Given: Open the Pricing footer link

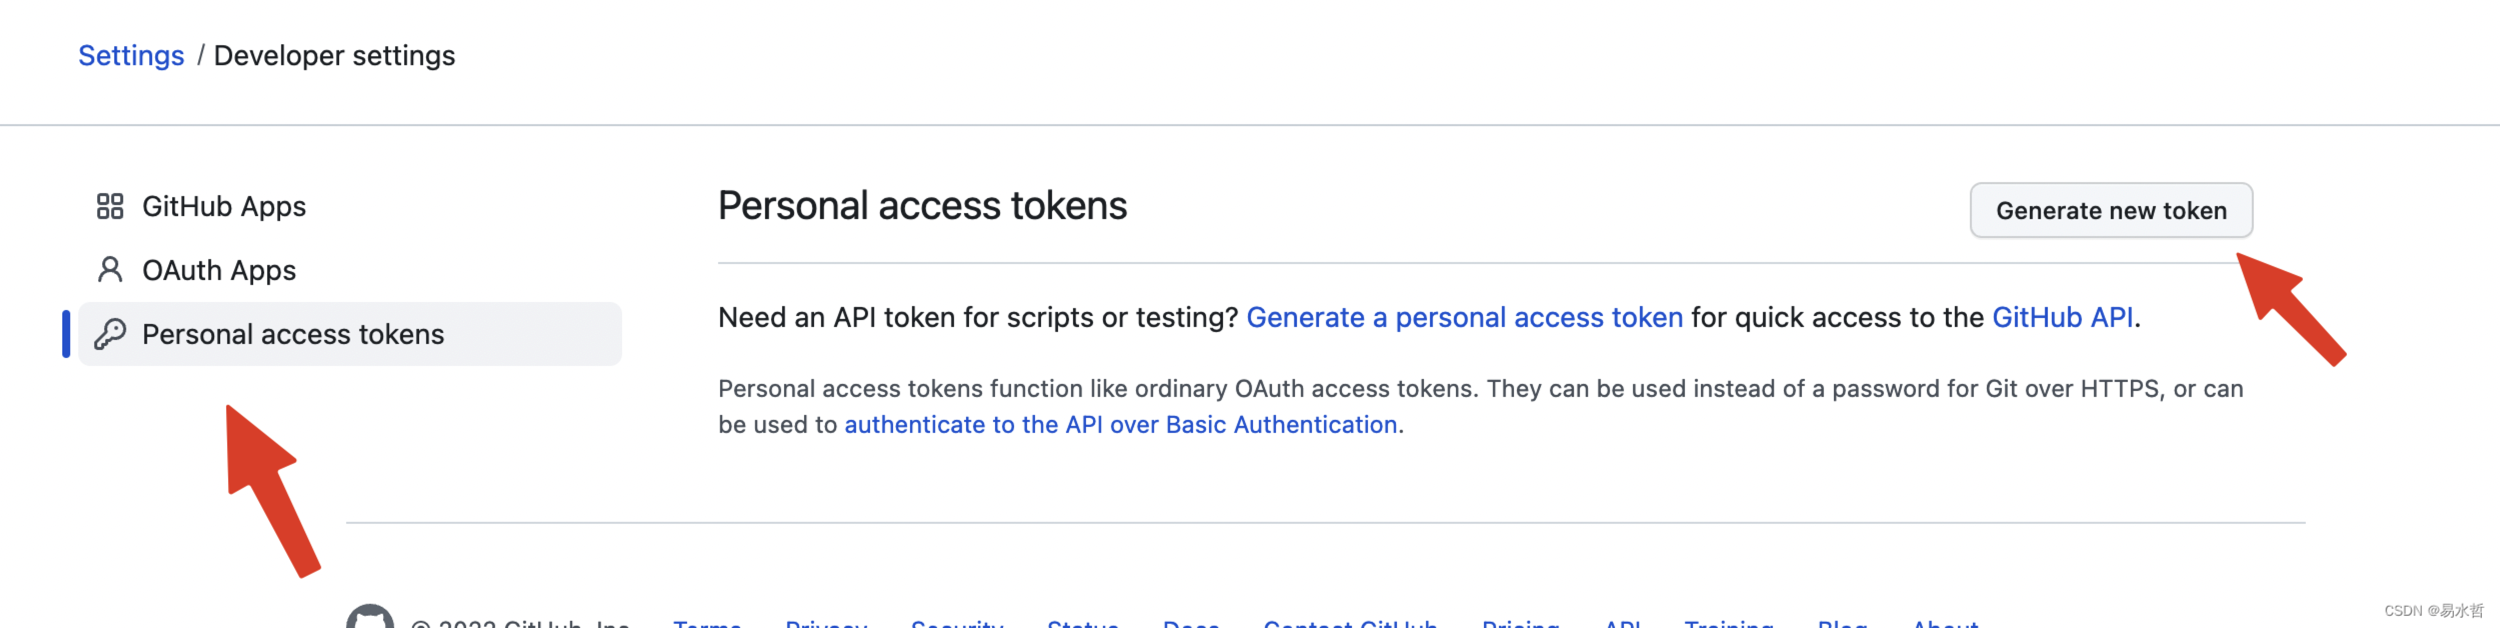Looking at the screenshot, I should (1520, 622).
